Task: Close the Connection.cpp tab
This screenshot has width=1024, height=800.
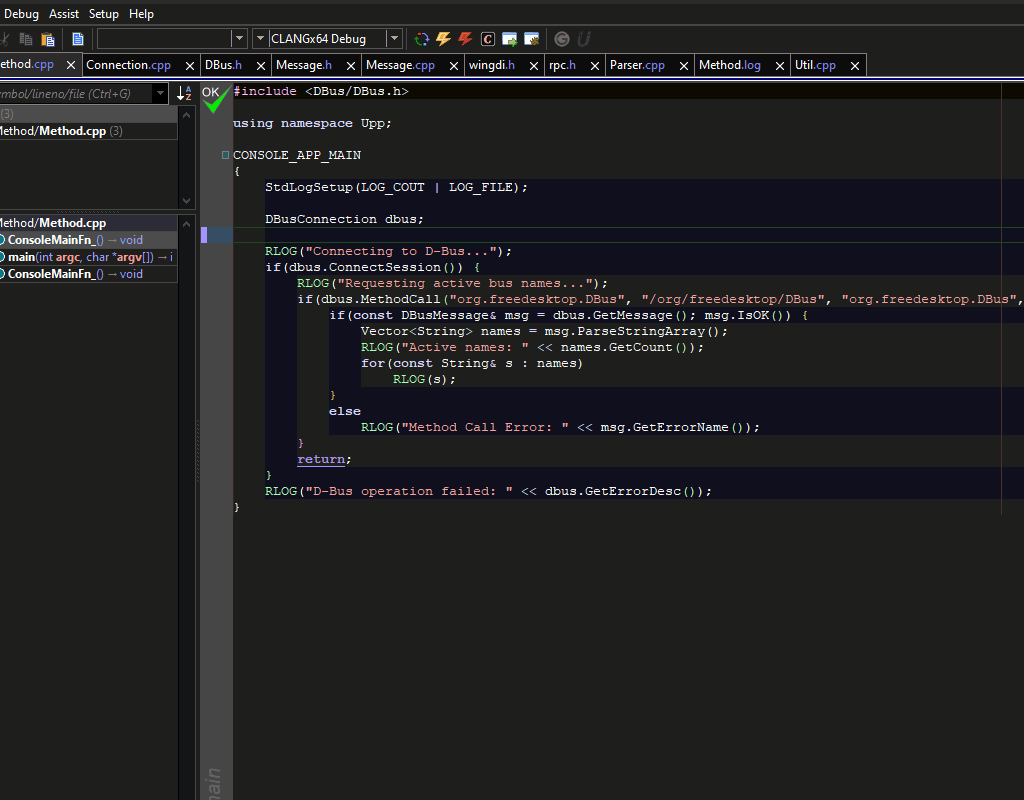Action: [190, 65]
